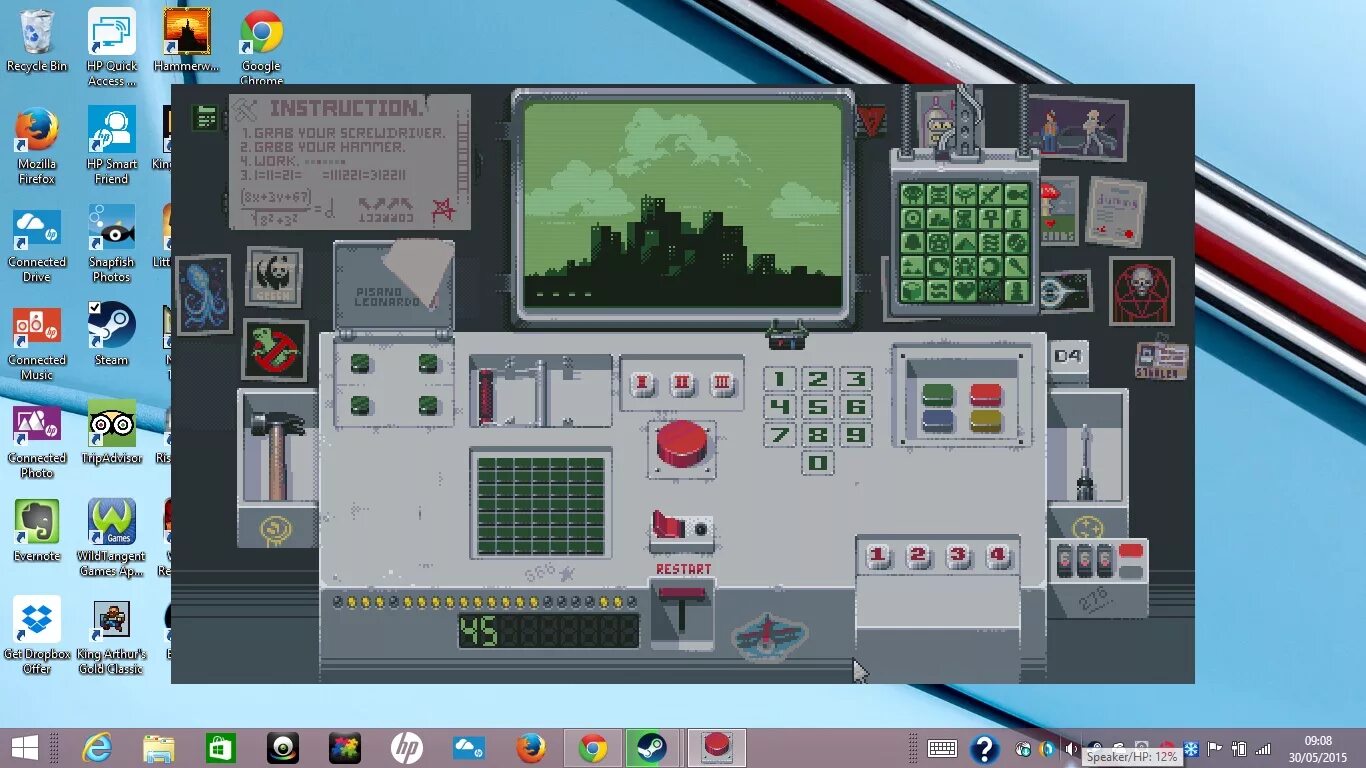Click the panda poster

[x=274, y=277]
